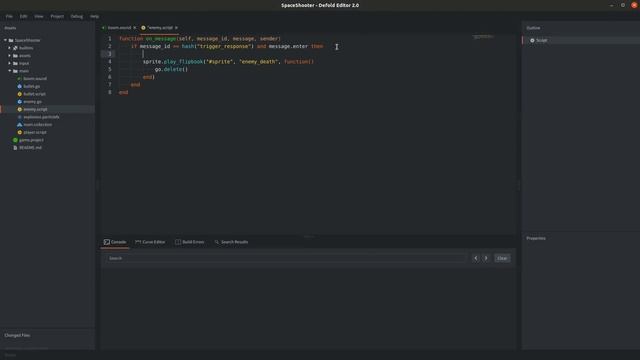Click line number 4 in the gutter
This screenshot has width=640, height=360.
(x=109, y=62)
